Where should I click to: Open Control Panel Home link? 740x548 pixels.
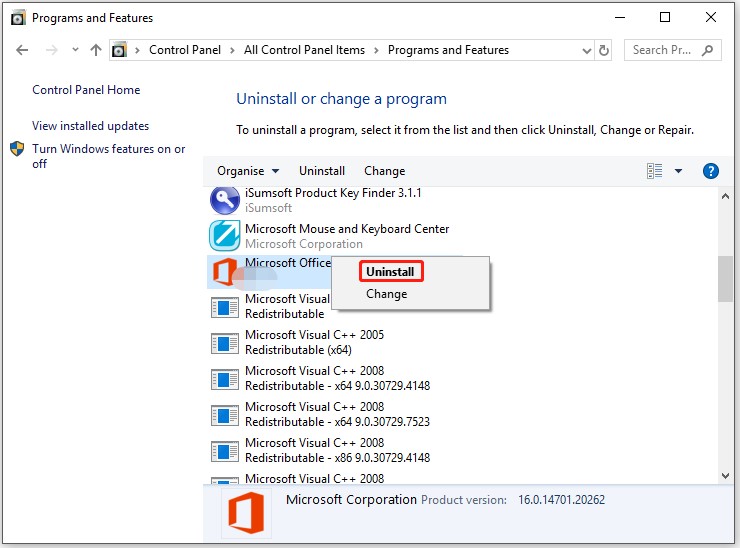pyautogui.click(x=86, y=90)
